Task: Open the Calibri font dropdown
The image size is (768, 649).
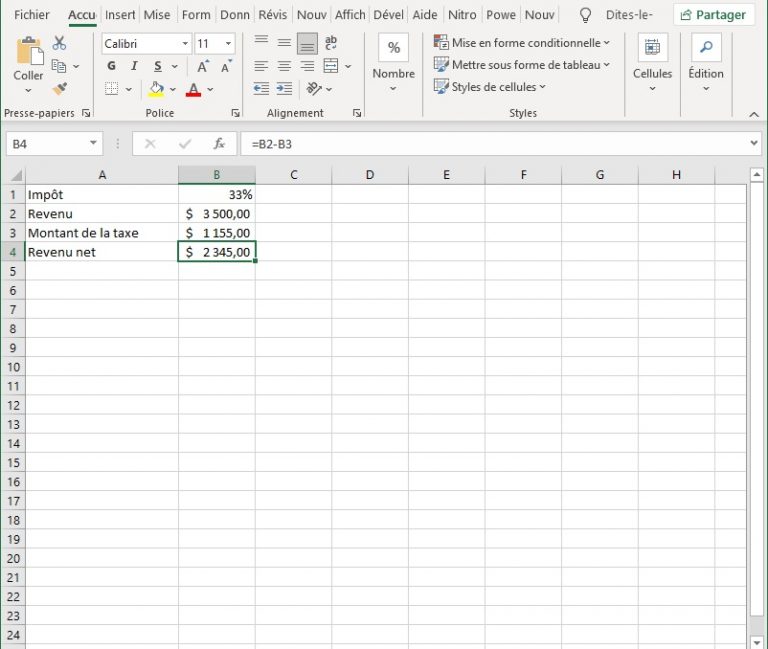Action: coord(185,44)
